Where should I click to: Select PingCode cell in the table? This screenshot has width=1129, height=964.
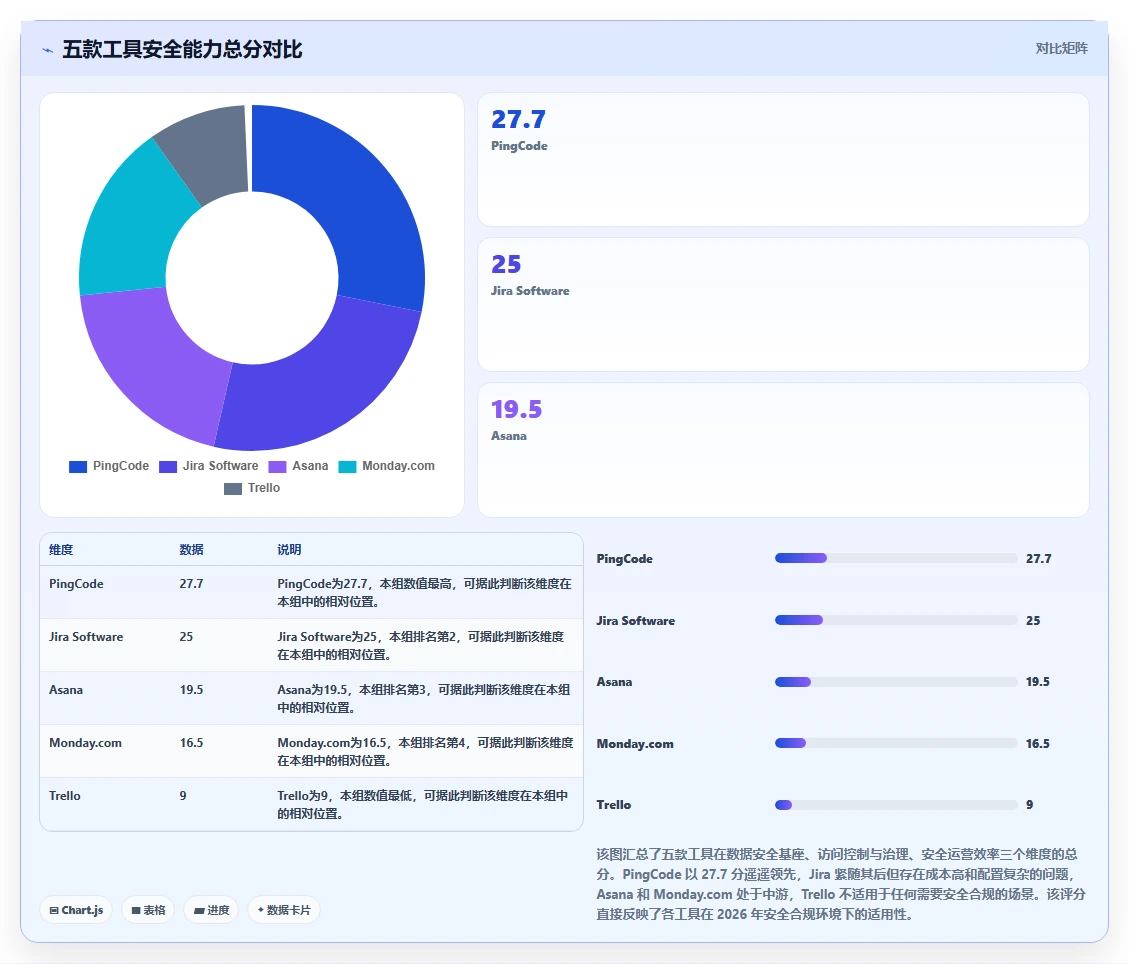click(x=76, y=584)
